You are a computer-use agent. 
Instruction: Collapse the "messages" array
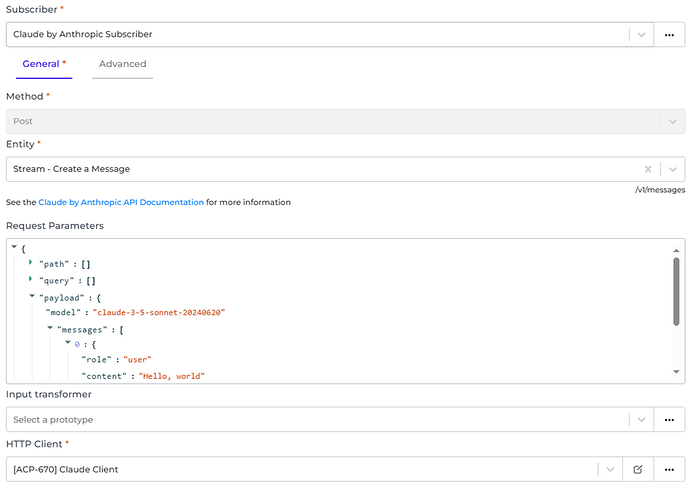(x=50, y=328)
